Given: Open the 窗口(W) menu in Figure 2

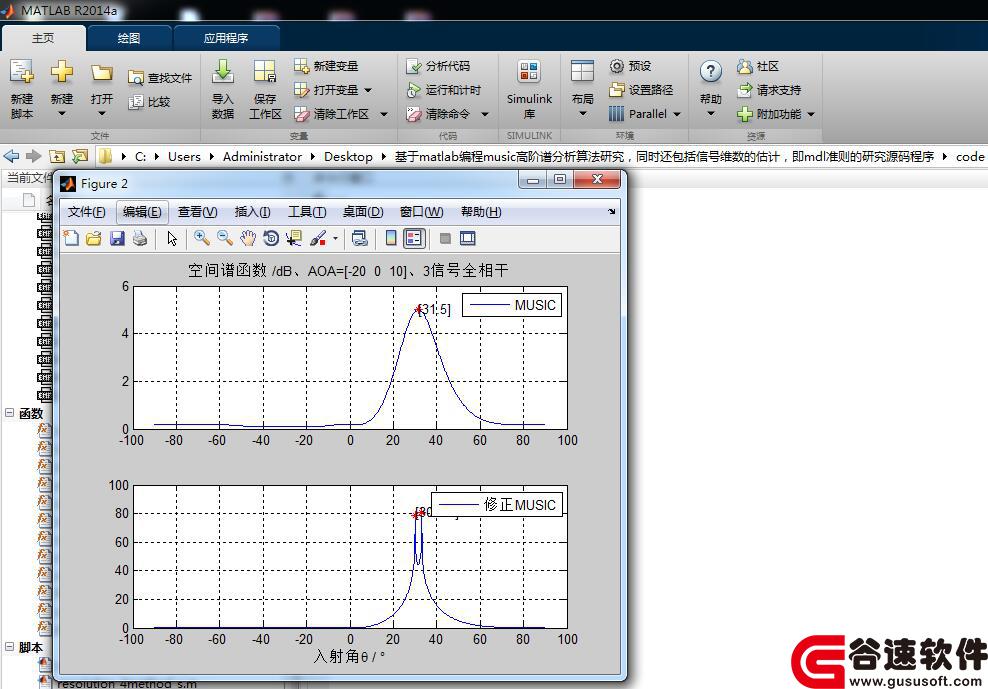Looking at the screenshot, I should coord(422,212).
